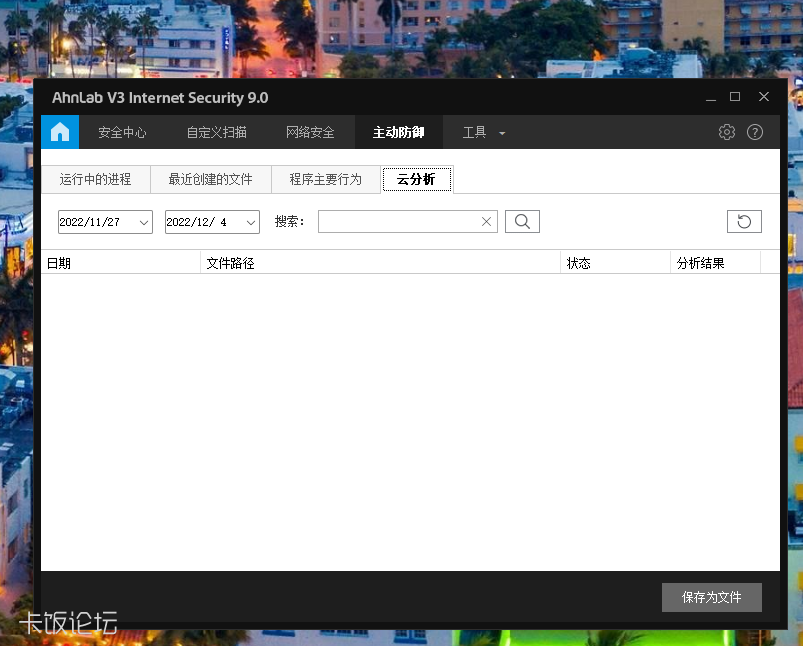Click the 保存为文件 button
This screenshot has height=646, width=803.
(x=711, y=597)
